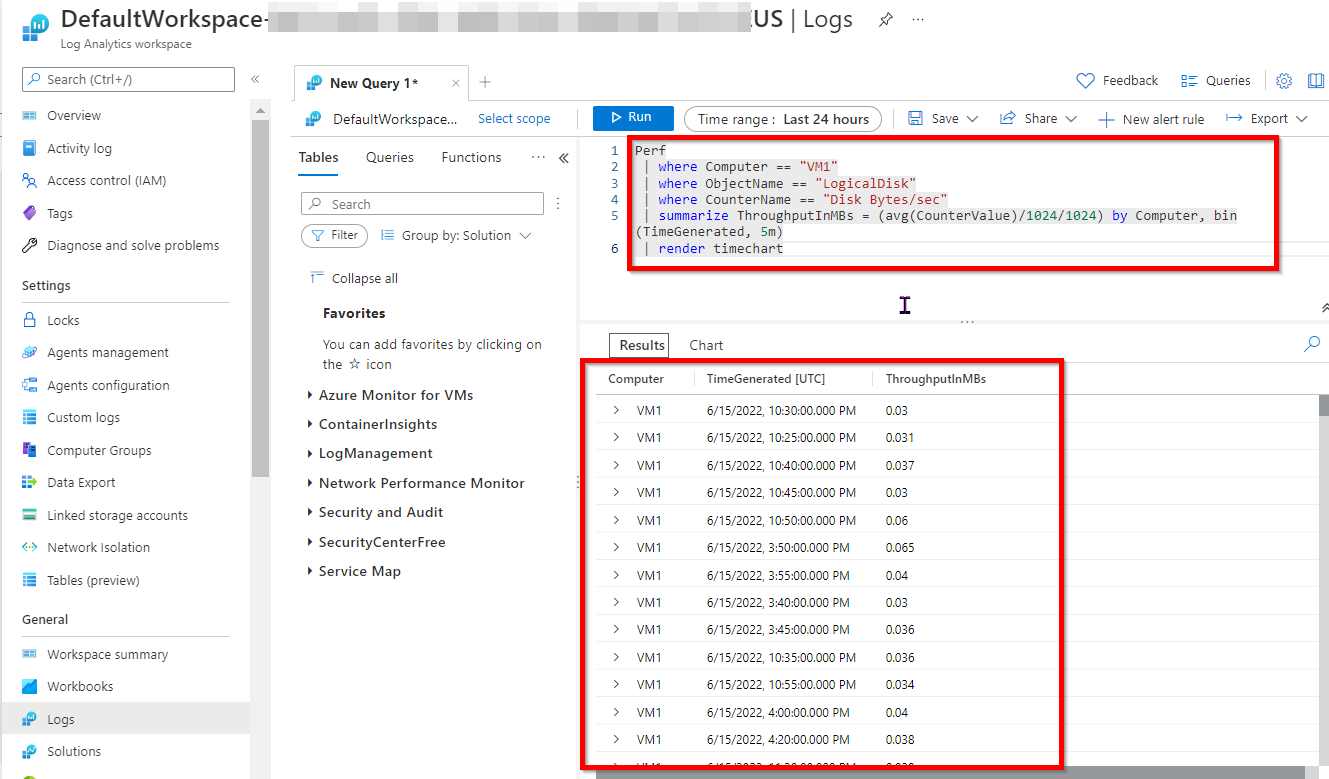1329x779 pixels.
Task: Open Logs in the General menu
Action: coord(125,719)
